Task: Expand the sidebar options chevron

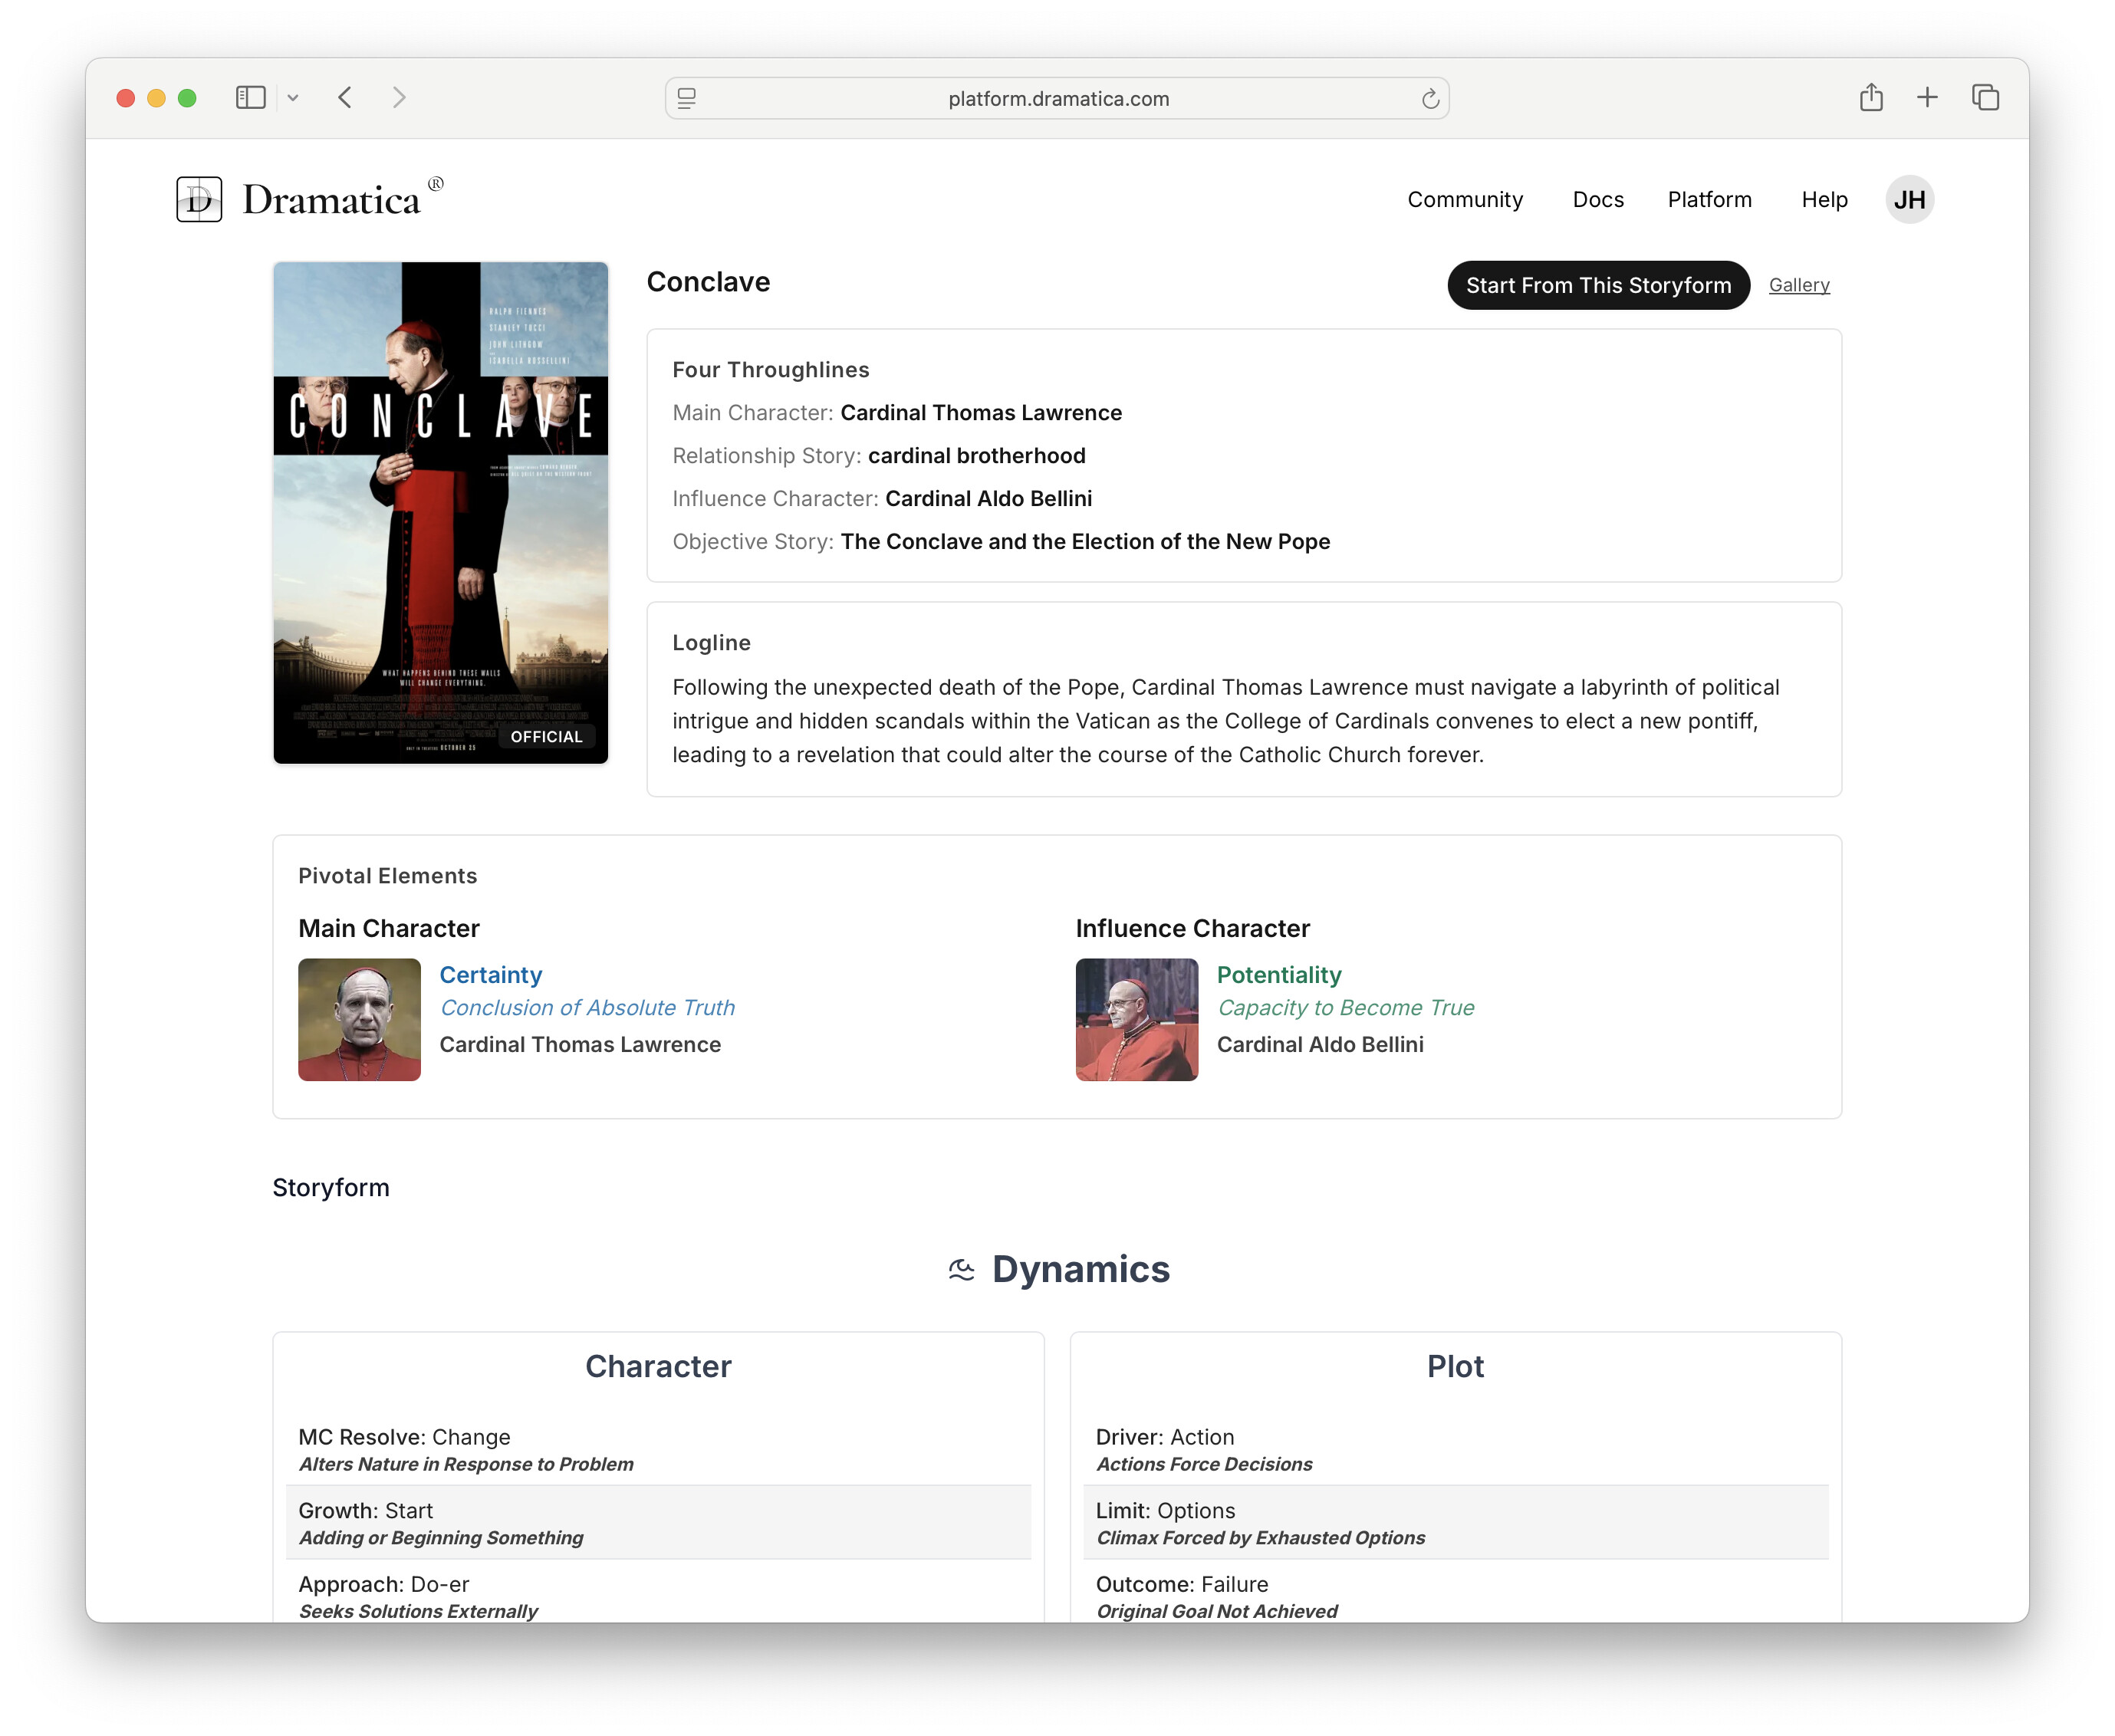Action: click(x=293, y=98)
